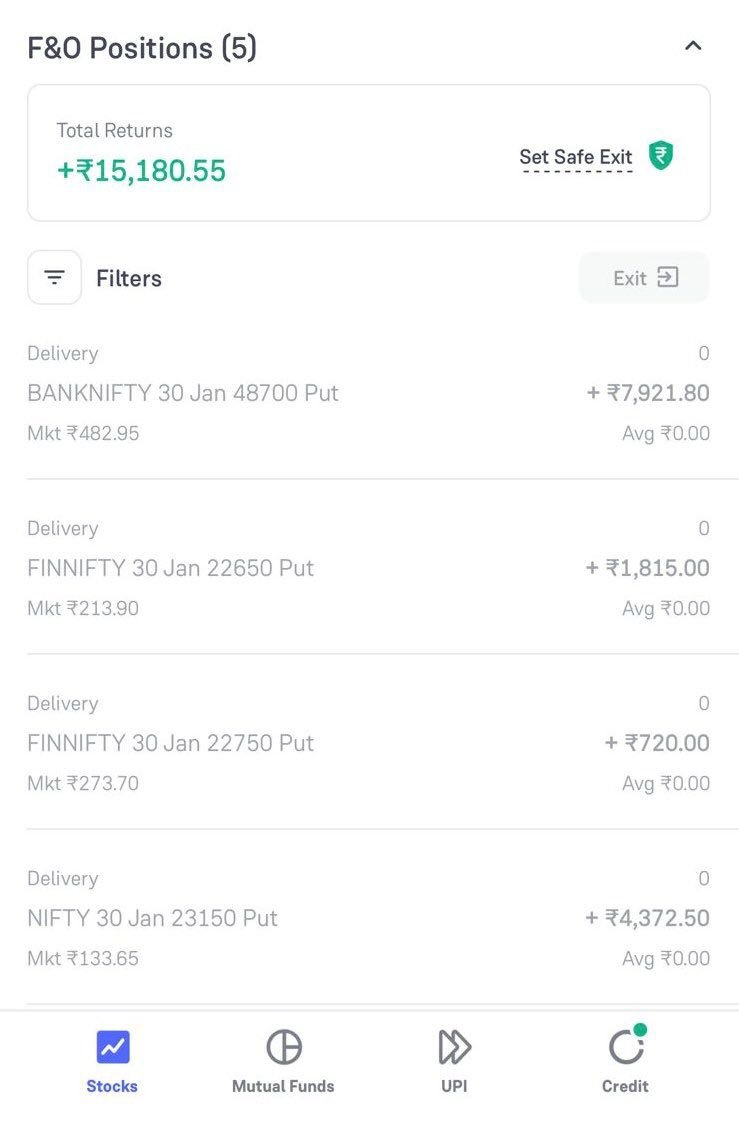The image size is (739, 1137).
Task: Tap the green rupee shield icon
Action: (661, 155)
